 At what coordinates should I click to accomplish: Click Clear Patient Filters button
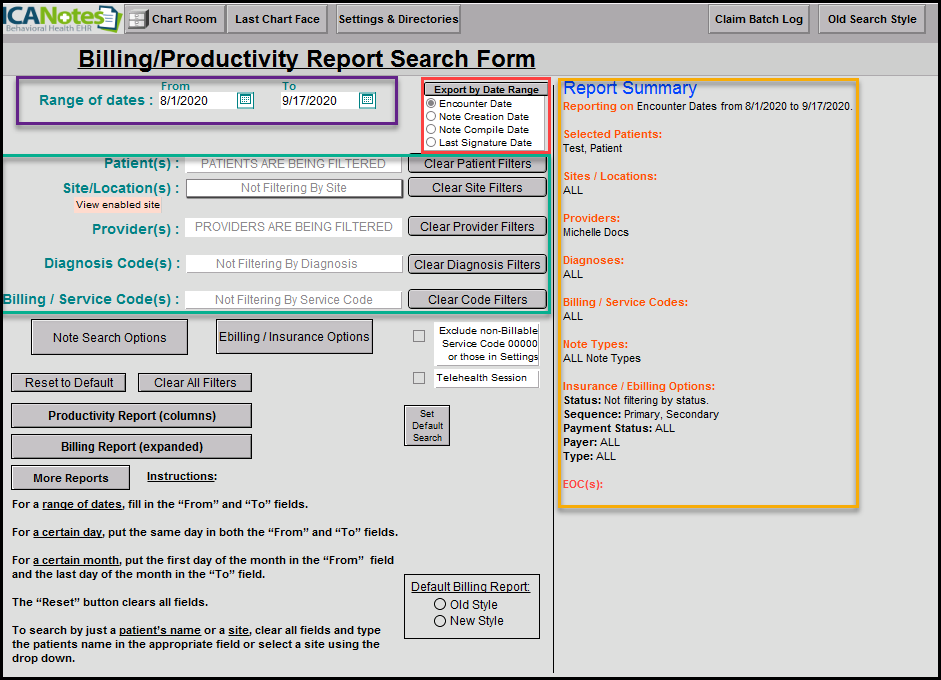[477, 164]
